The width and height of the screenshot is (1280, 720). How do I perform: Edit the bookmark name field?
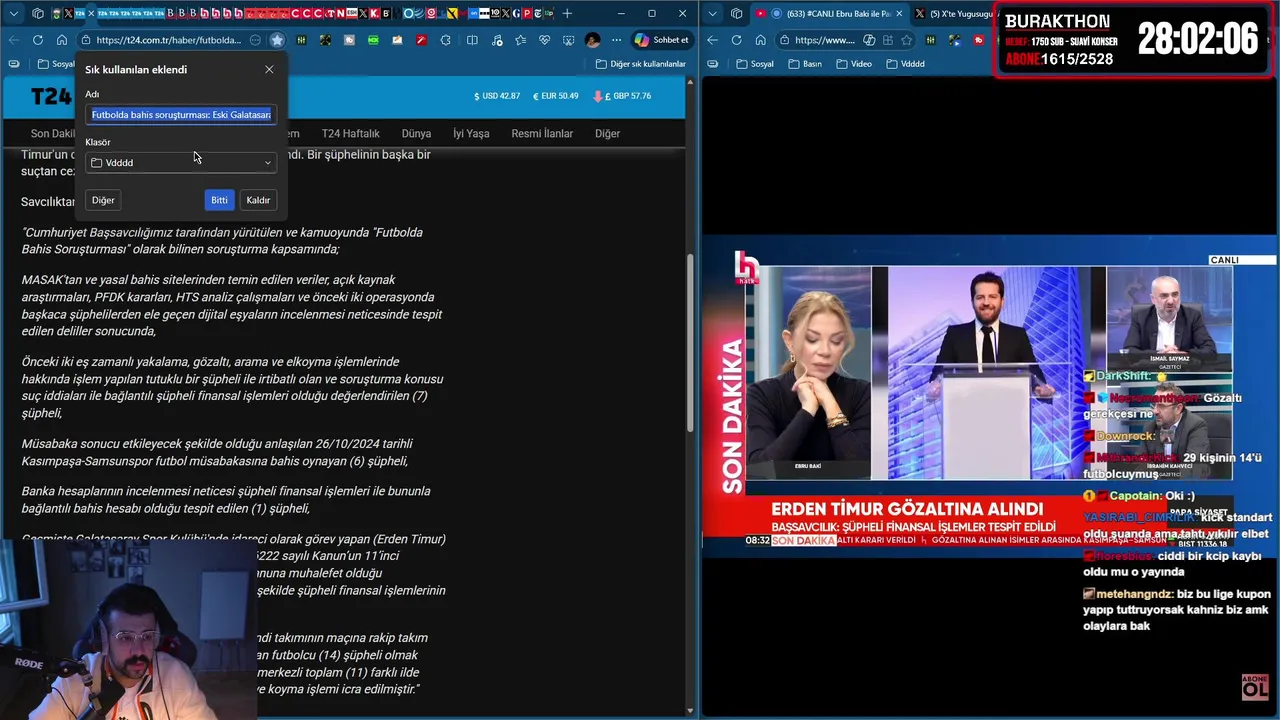(181, 114)
